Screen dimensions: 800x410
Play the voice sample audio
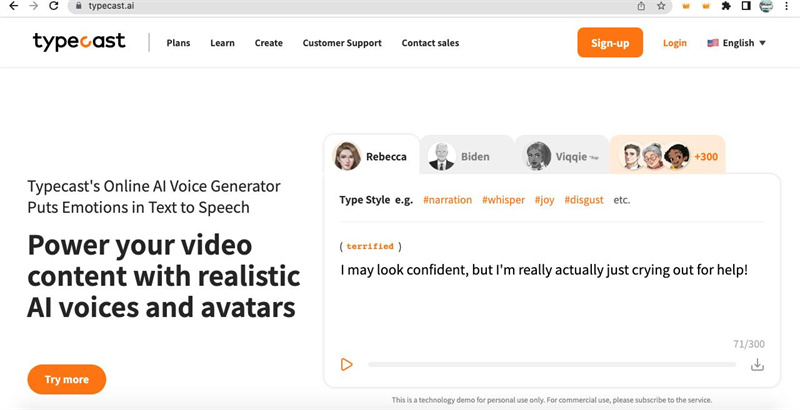(x=346, y=365)
